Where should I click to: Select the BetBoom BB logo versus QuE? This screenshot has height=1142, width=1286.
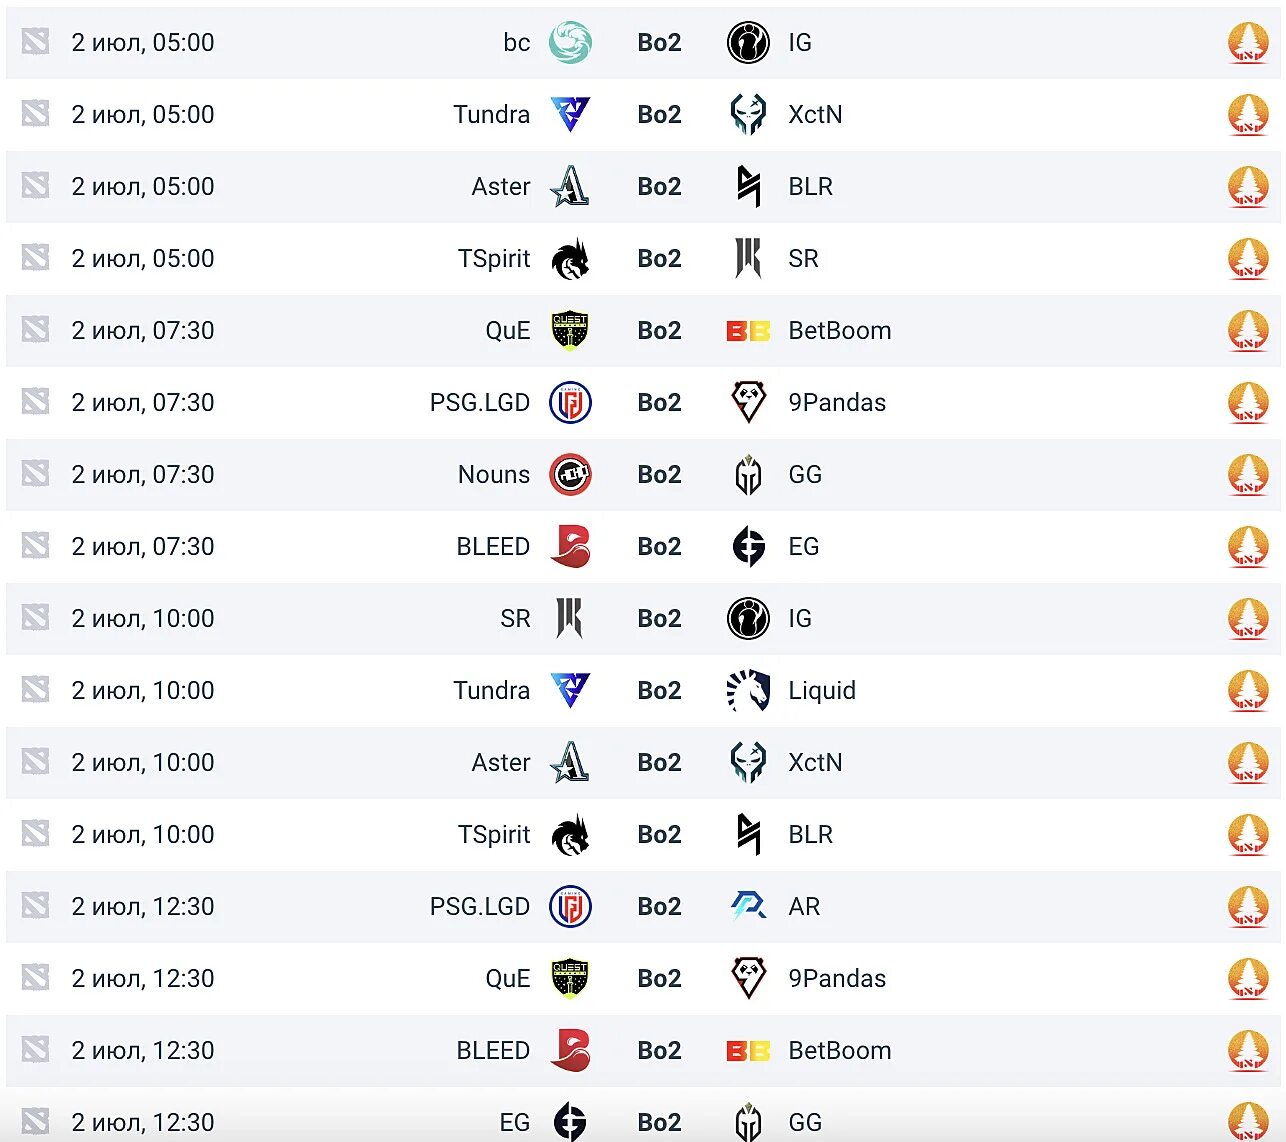coord(748,331)
